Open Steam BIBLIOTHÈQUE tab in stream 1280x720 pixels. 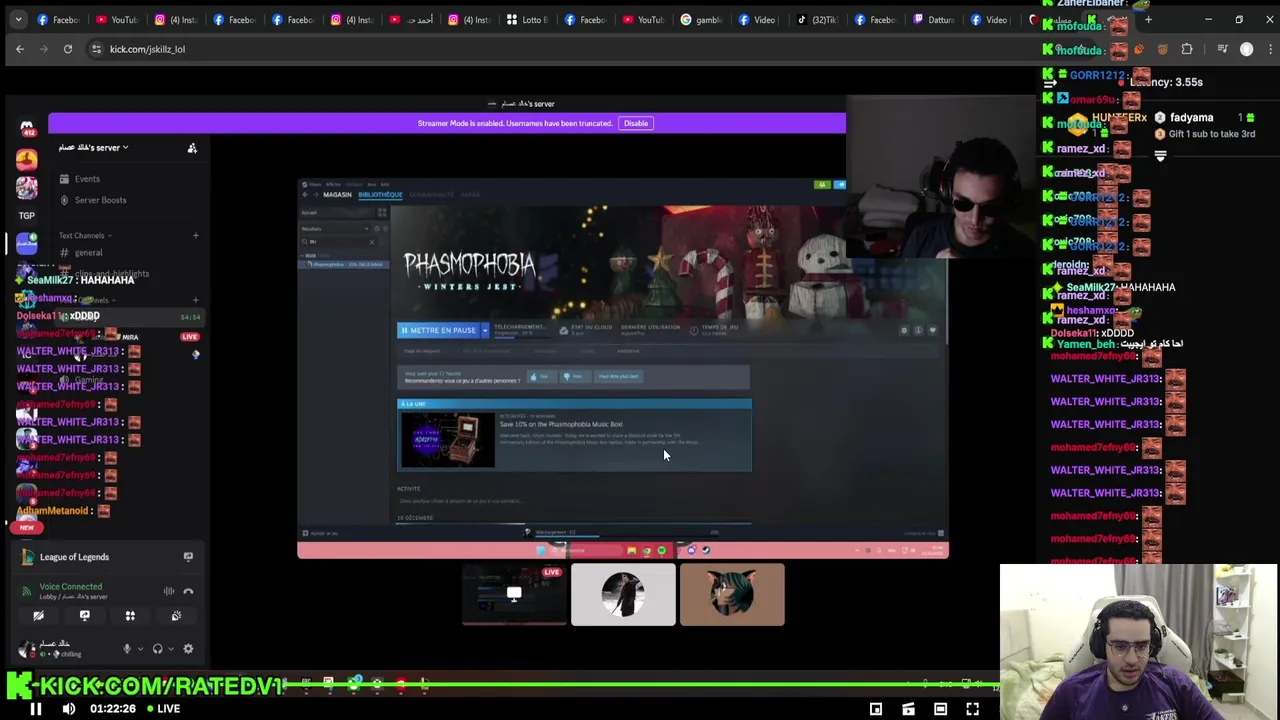(380, 195)
